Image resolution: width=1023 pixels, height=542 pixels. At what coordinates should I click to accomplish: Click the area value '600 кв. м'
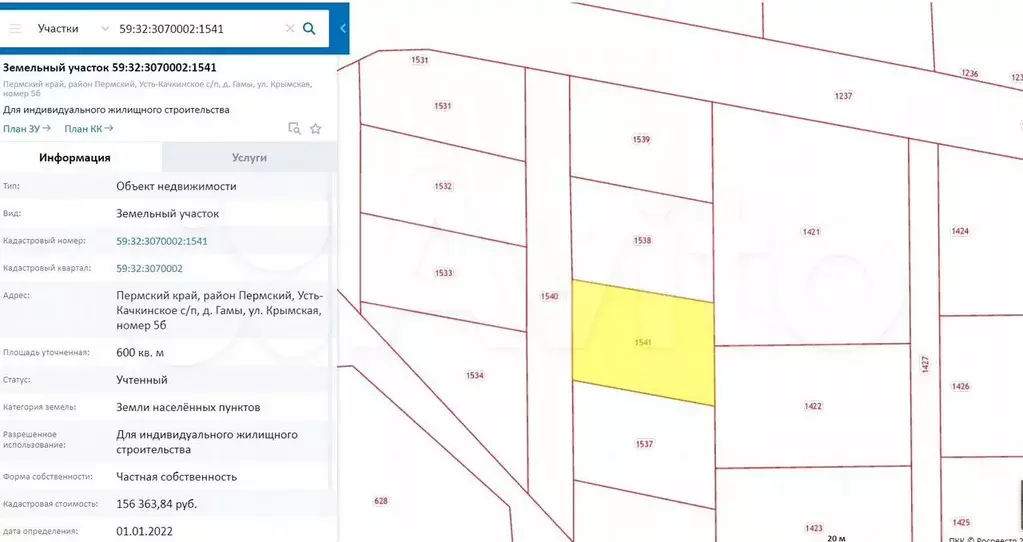pos(140,353)
